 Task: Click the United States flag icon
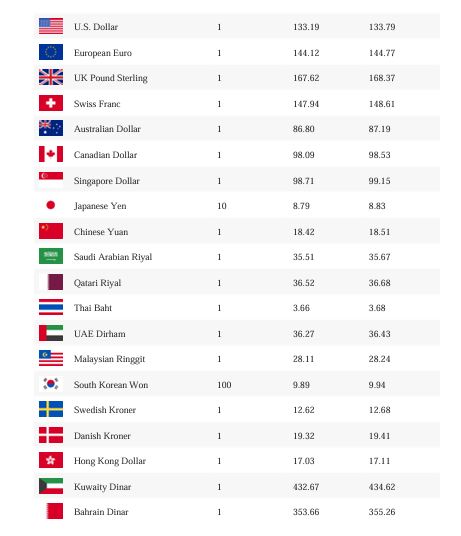(51, 26)
